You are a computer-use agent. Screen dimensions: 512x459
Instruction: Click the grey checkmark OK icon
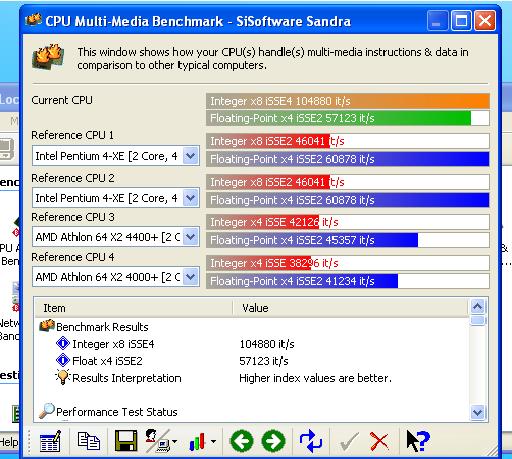tap(349, 442)
